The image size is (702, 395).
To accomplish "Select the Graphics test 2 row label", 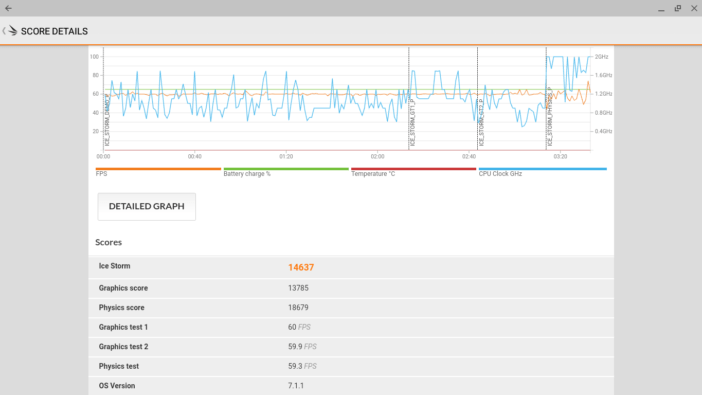I will 123,347.
